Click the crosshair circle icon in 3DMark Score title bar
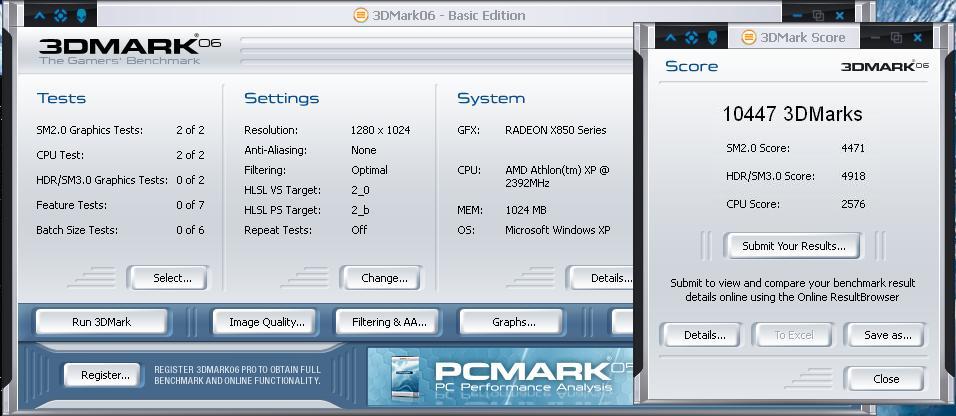Image resolution: width=956 pixels, height=416 pixels. coord(691,38)
